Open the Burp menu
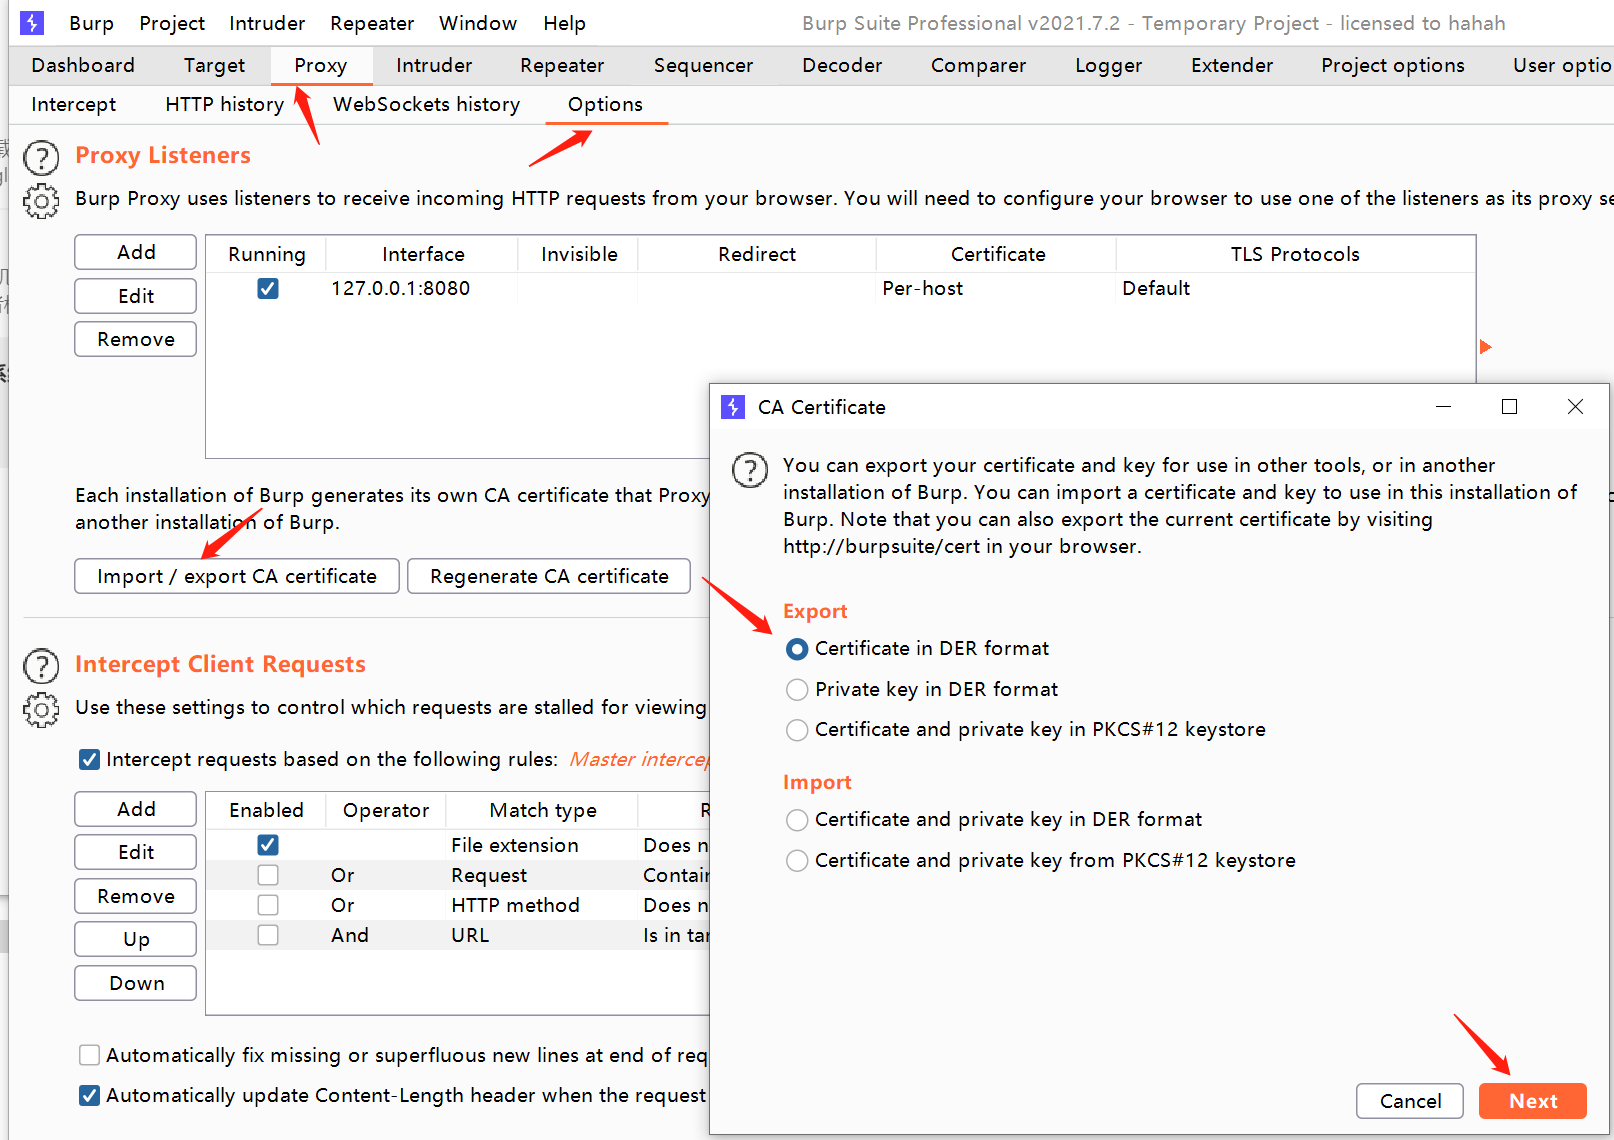This screenshot has width=1614, height=1140. coord(91,23)
